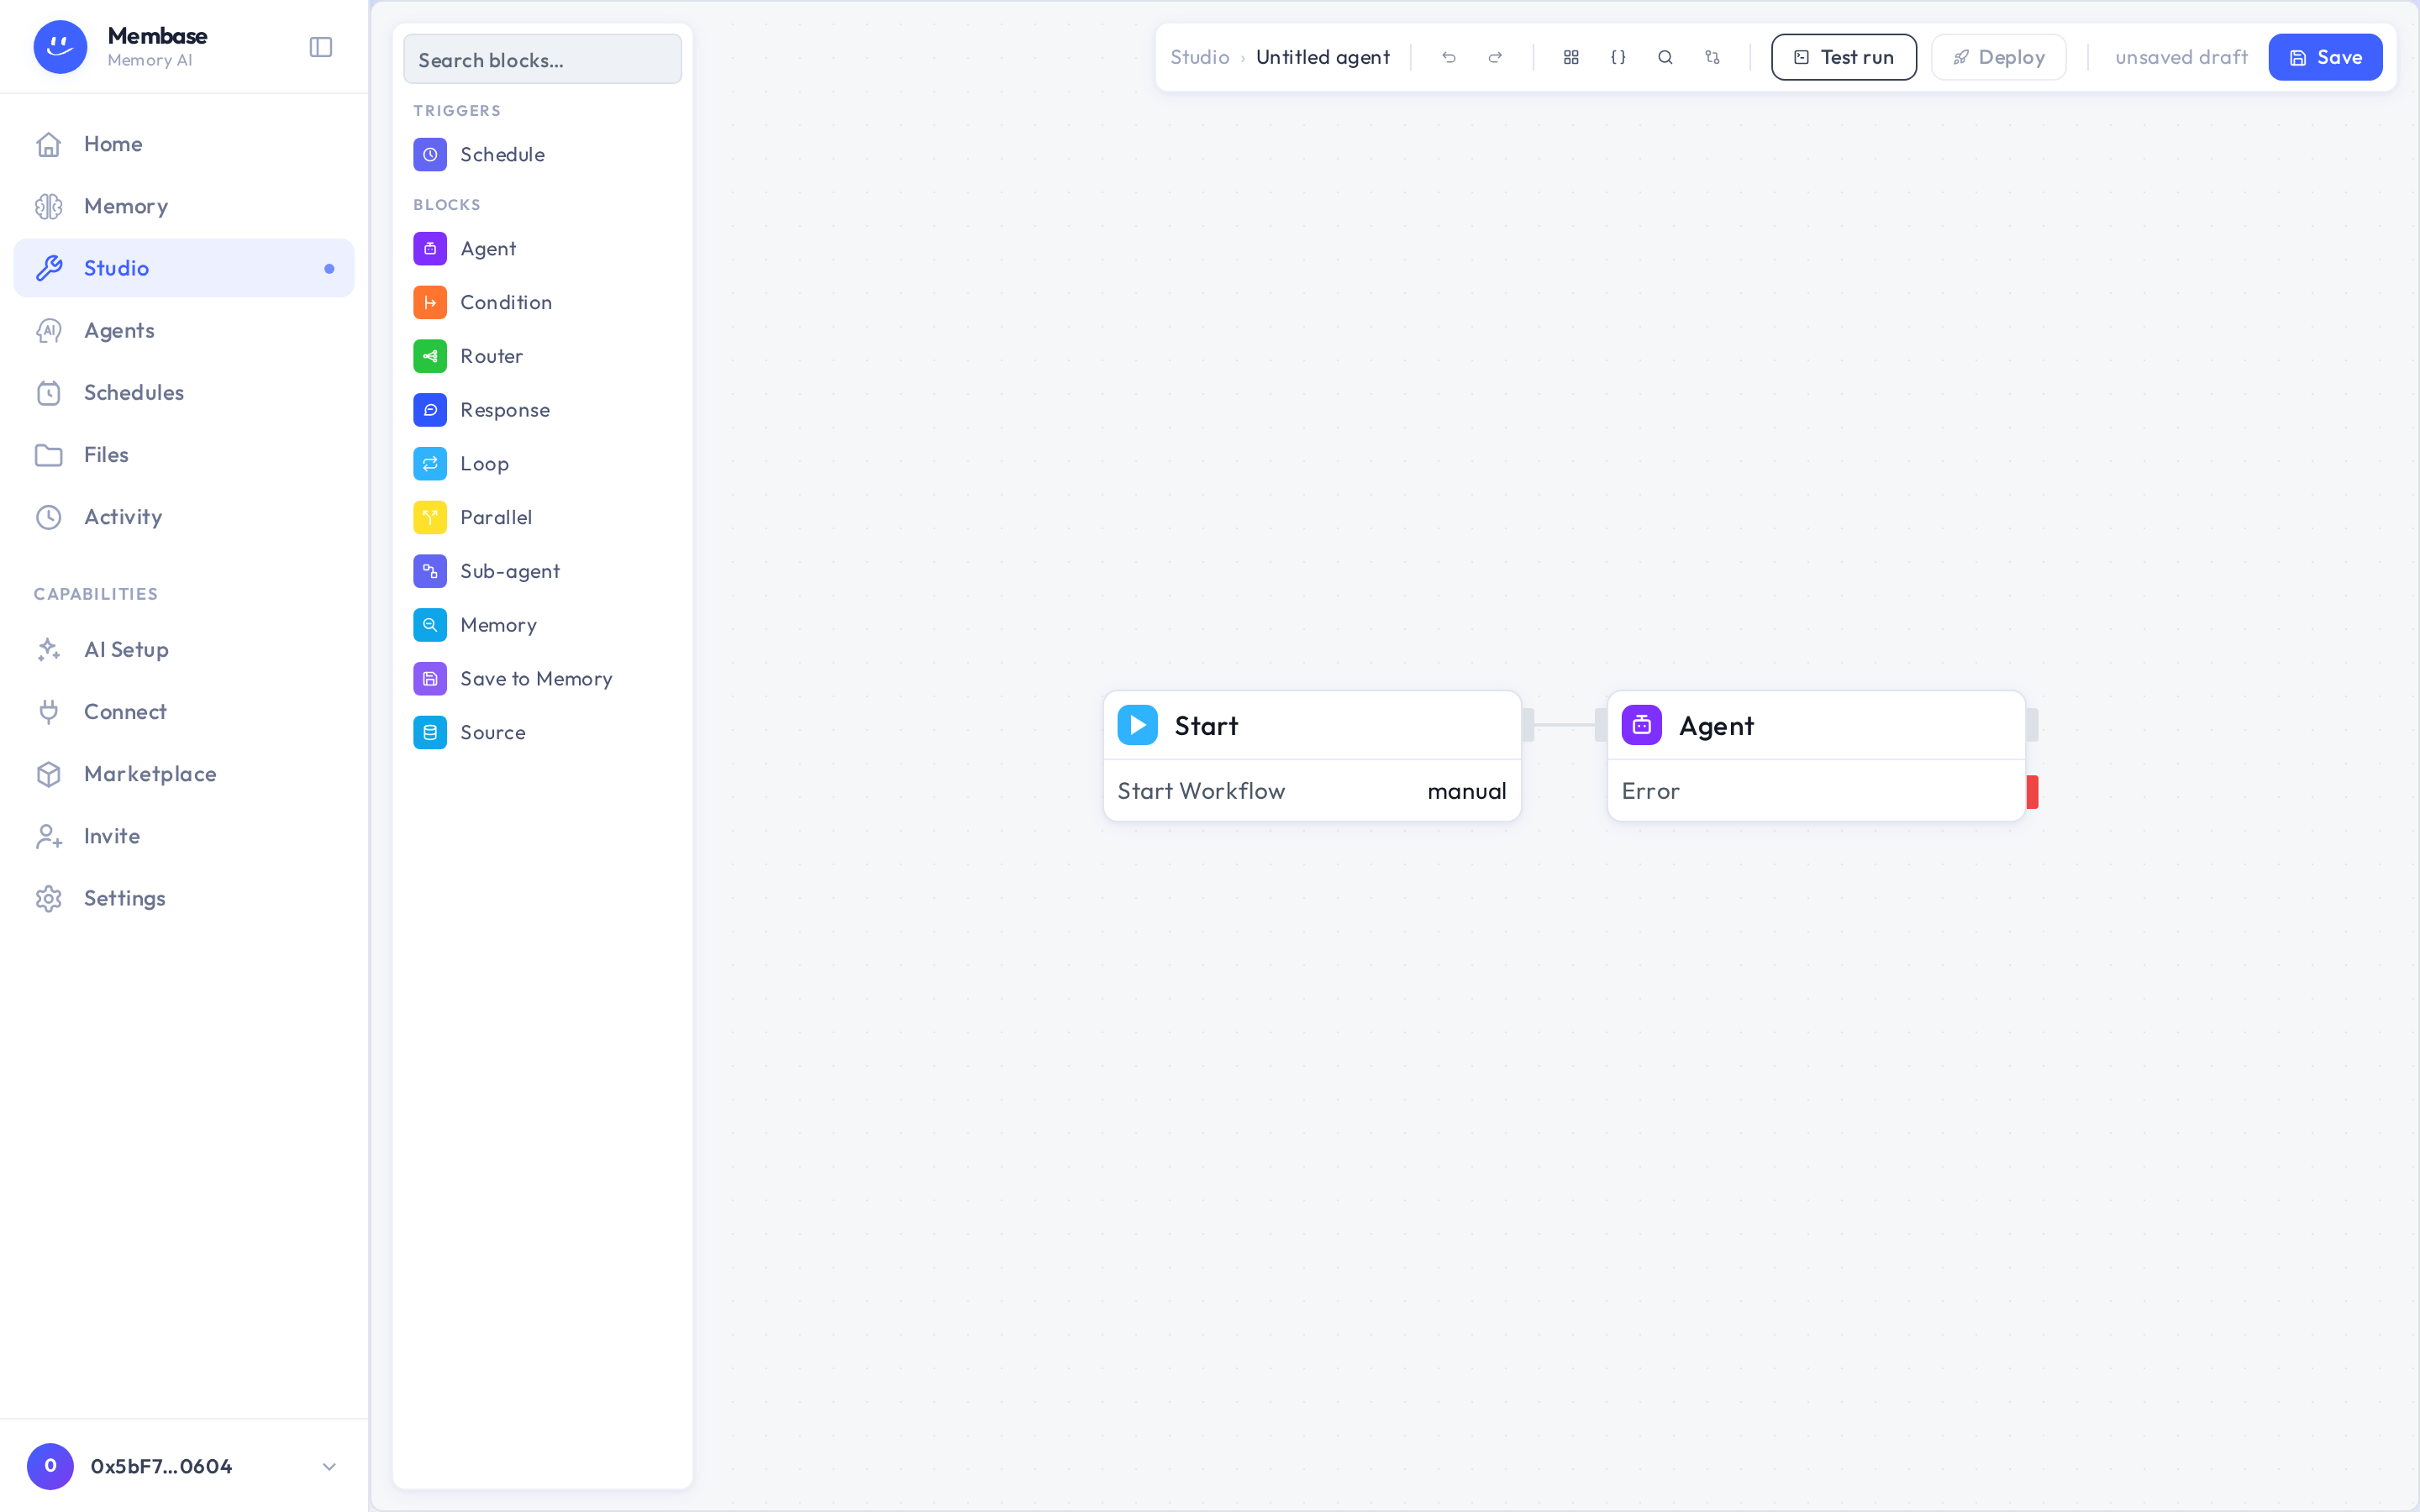The width and height of the screenshot is (2420, 1512).
Task: Select the Condition block icon
Action: coord(430,302)
